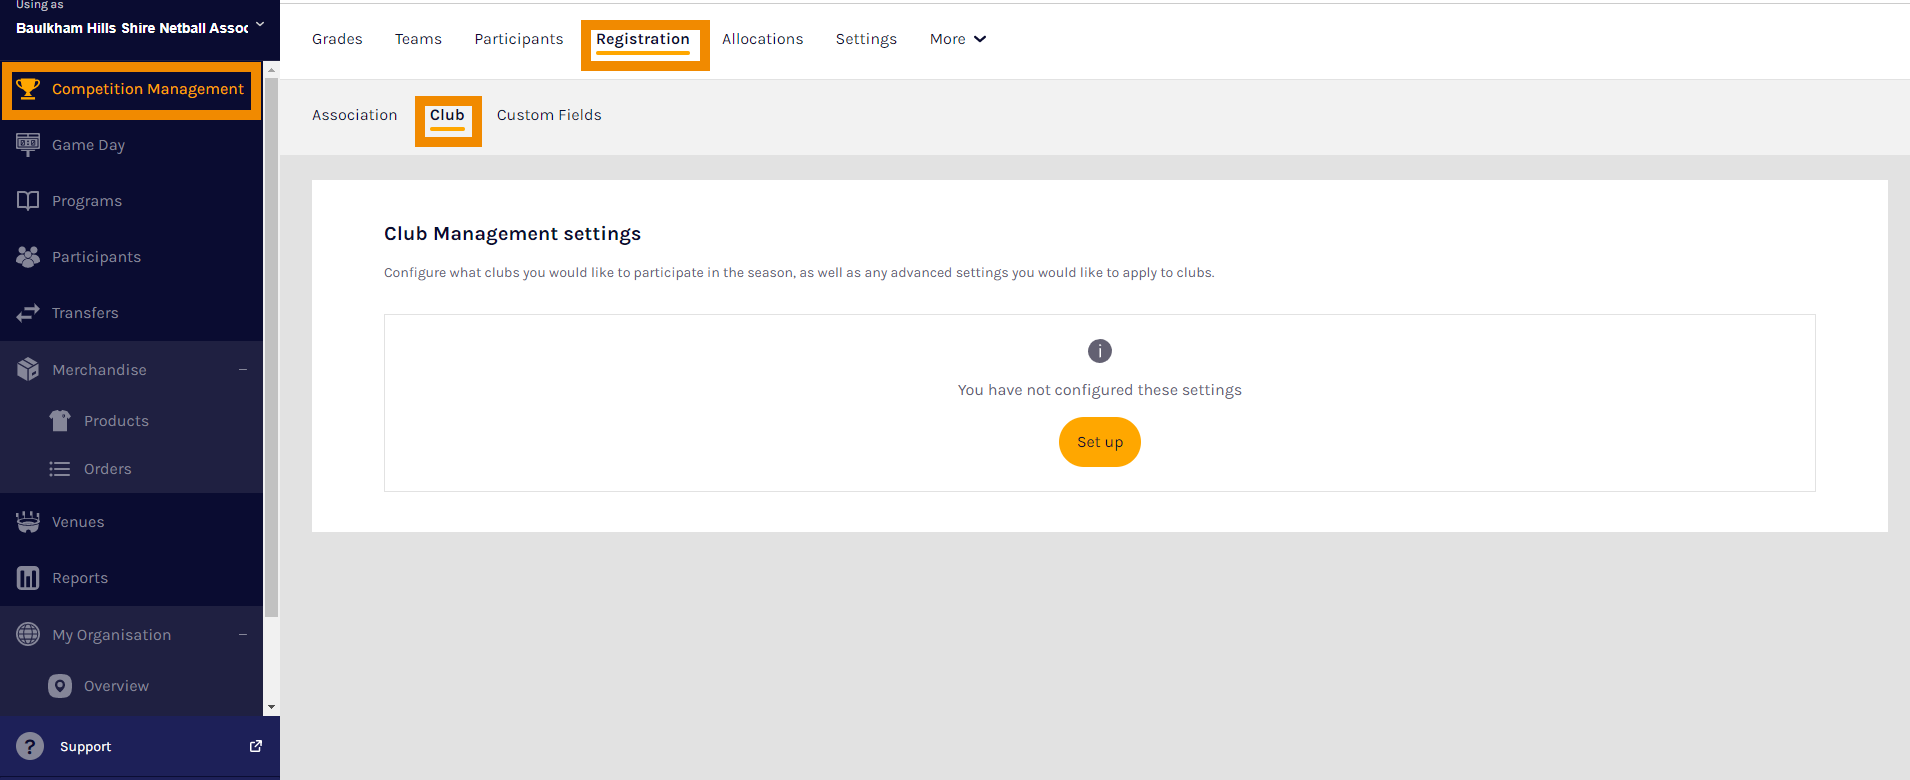Click the sidebar scroll down arrow
Image resolution: width=1910 pixels, height=780 pixels.
(271, 707)
